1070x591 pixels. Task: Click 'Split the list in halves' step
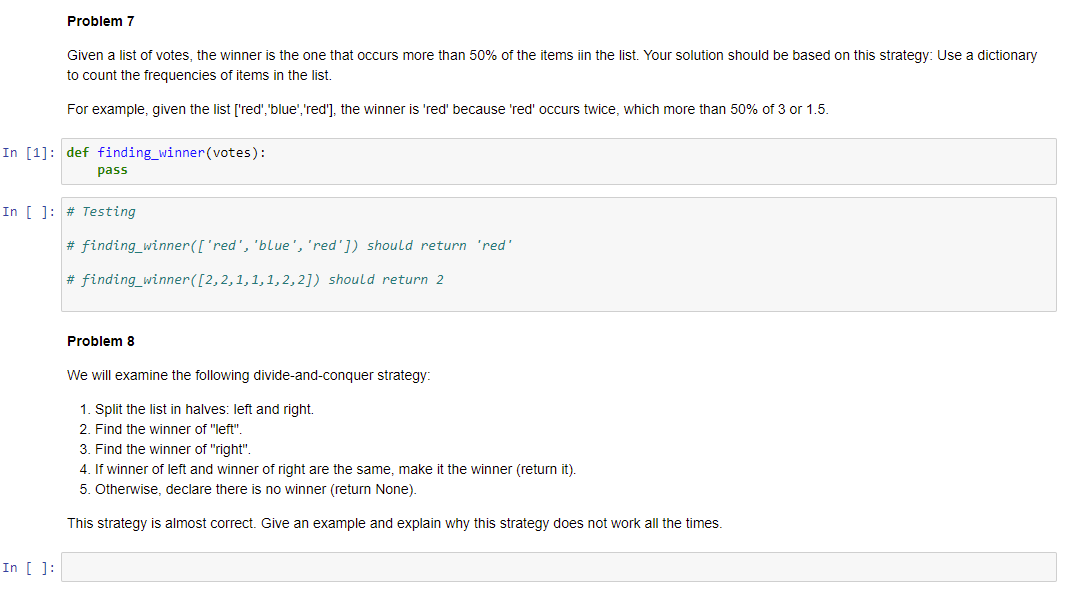[x=204, y=409]
